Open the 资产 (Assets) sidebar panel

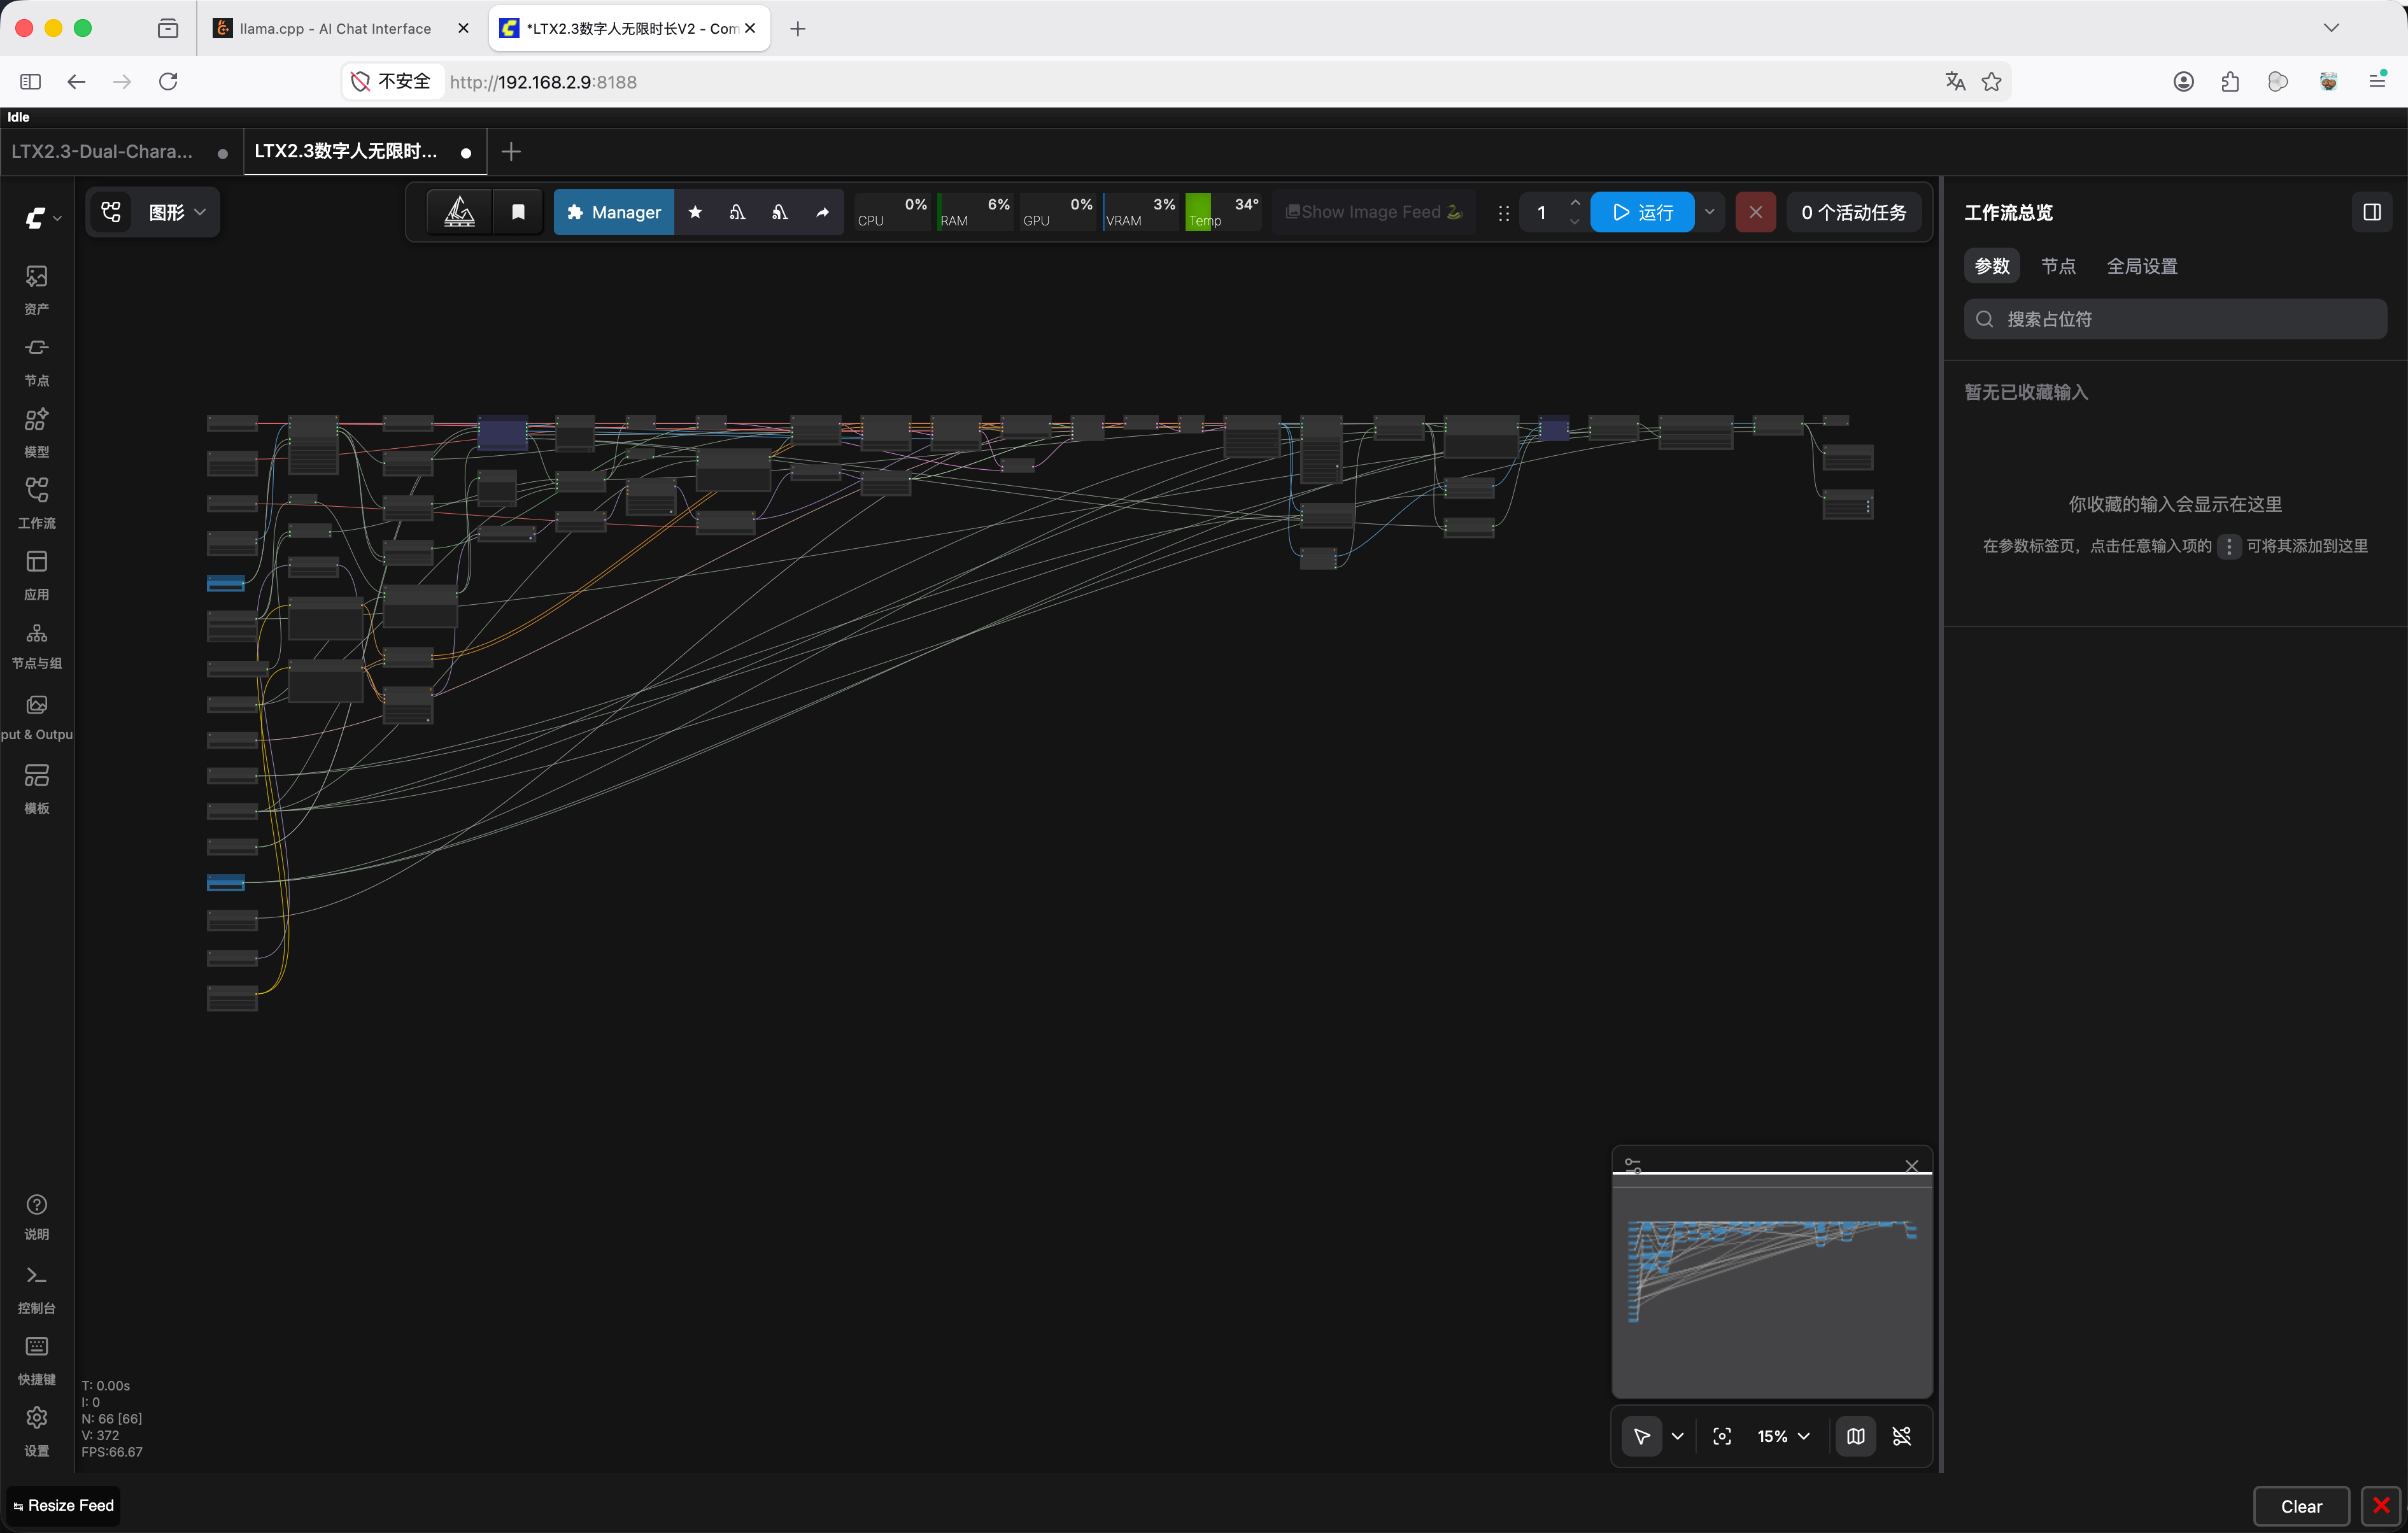pyautogui.click(x=37, y=289)
